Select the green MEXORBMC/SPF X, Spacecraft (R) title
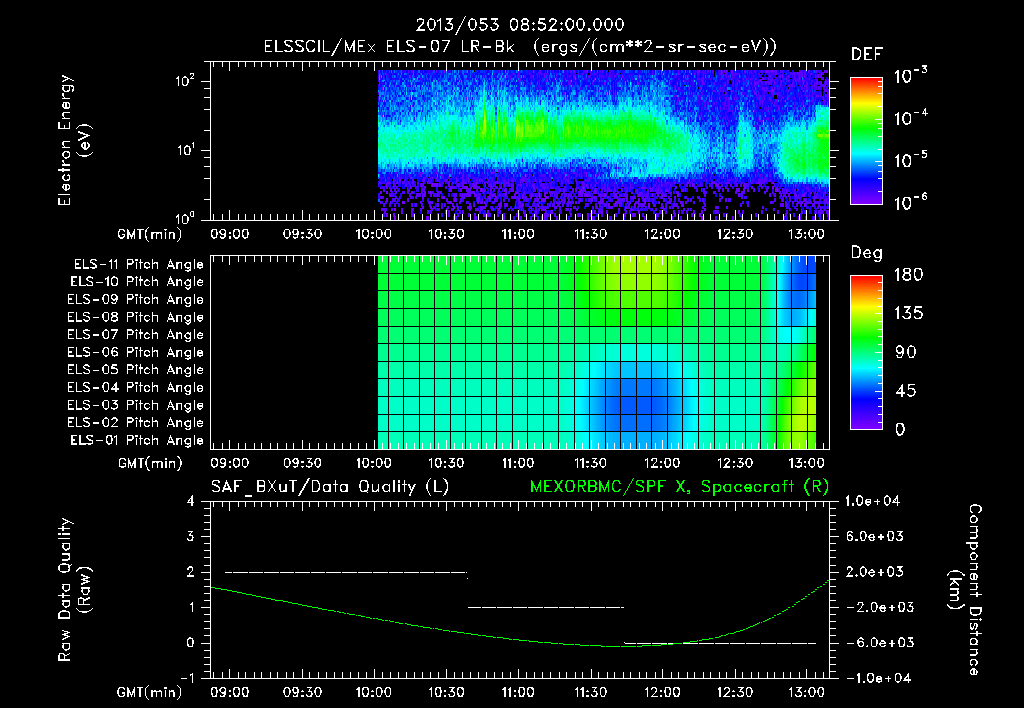Screen dimensions: 1024x708 tap(679, 487)
